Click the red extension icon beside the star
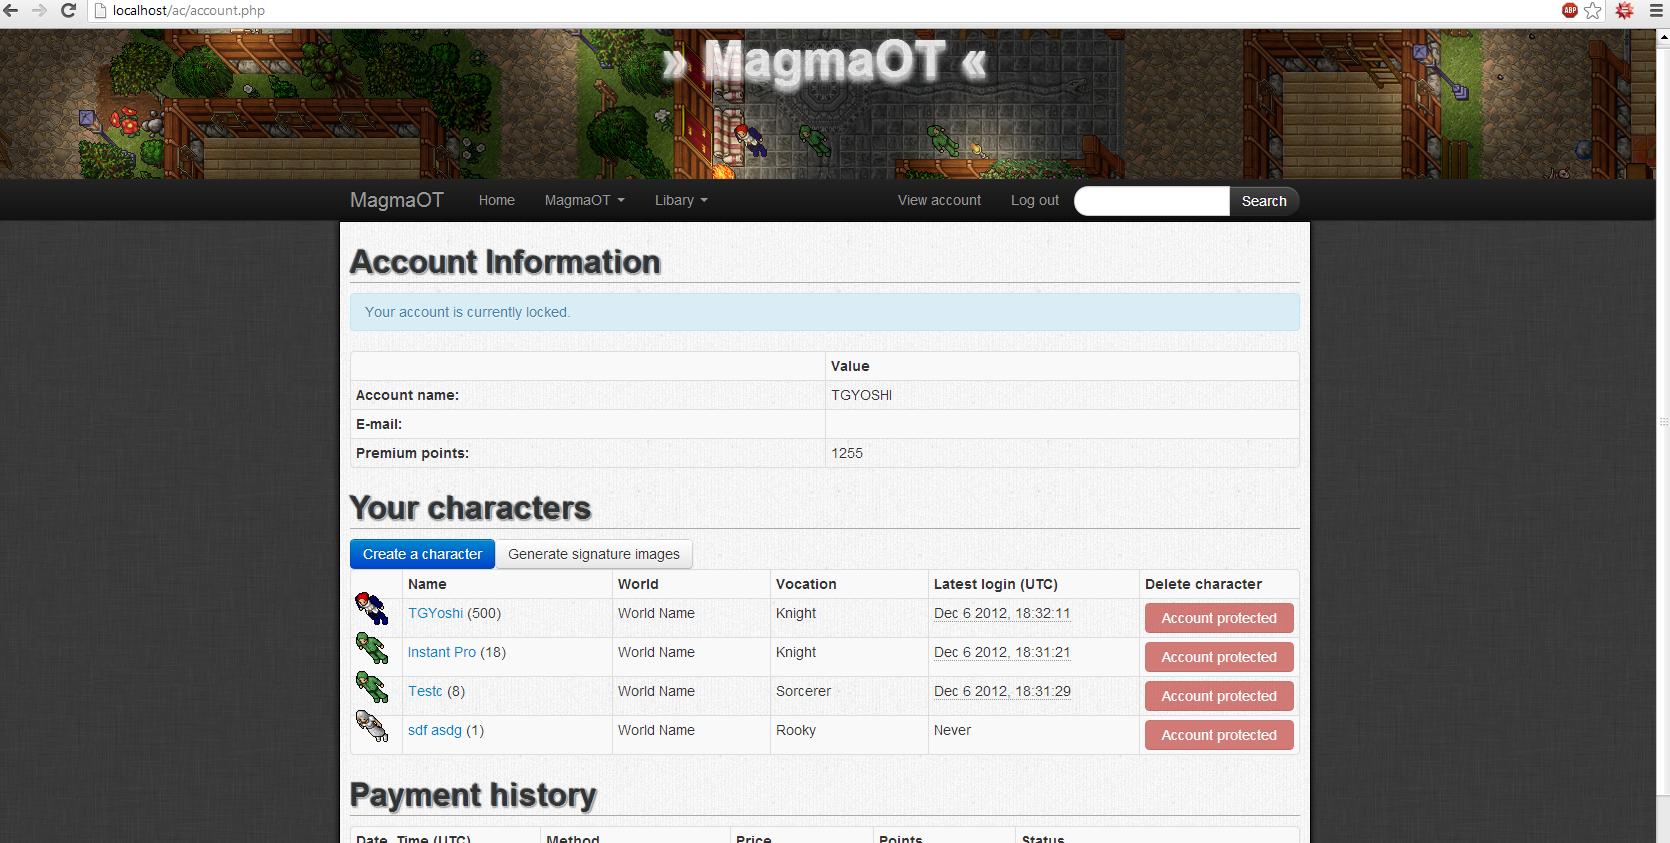 coord(1625,11)
